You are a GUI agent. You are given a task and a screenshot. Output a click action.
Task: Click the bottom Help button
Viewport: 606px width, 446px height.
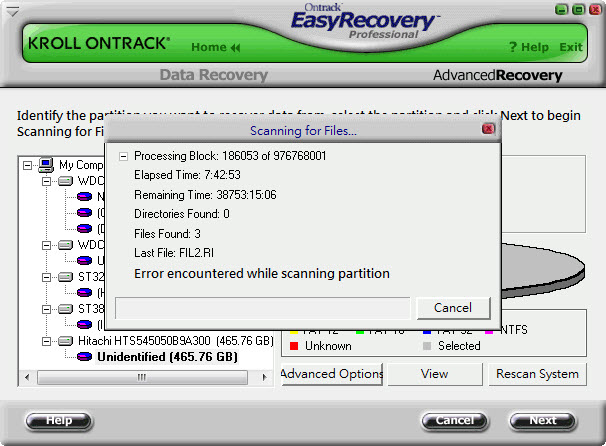pos(59,420)
